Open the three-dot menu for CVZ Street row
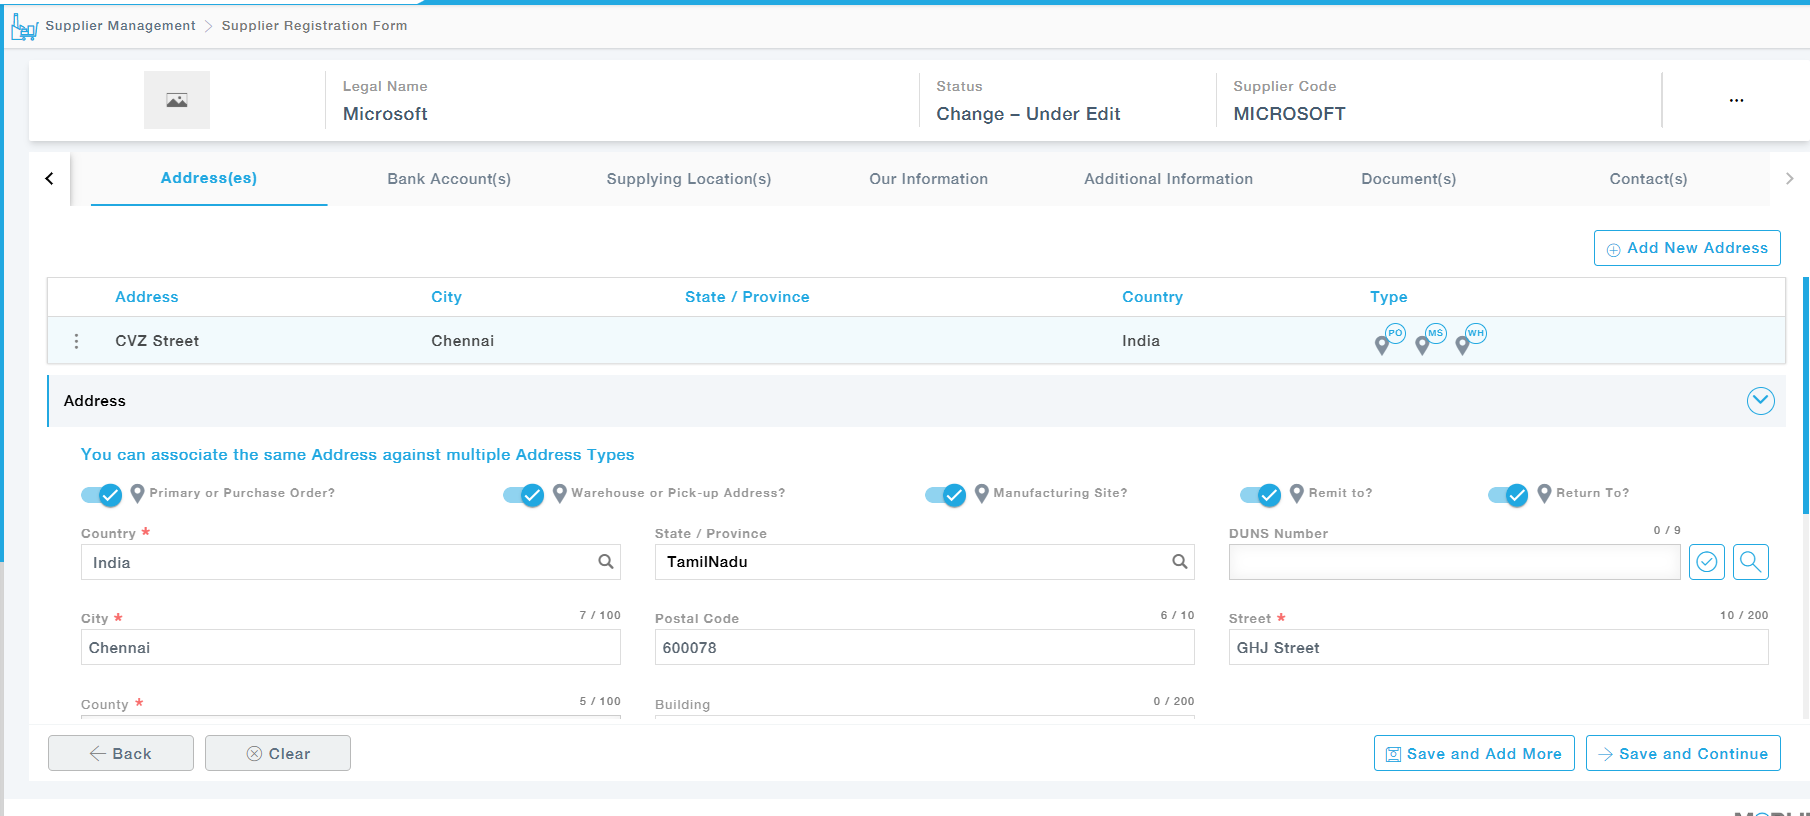This screenshot has height=816, width=1810. click(76, 341)
